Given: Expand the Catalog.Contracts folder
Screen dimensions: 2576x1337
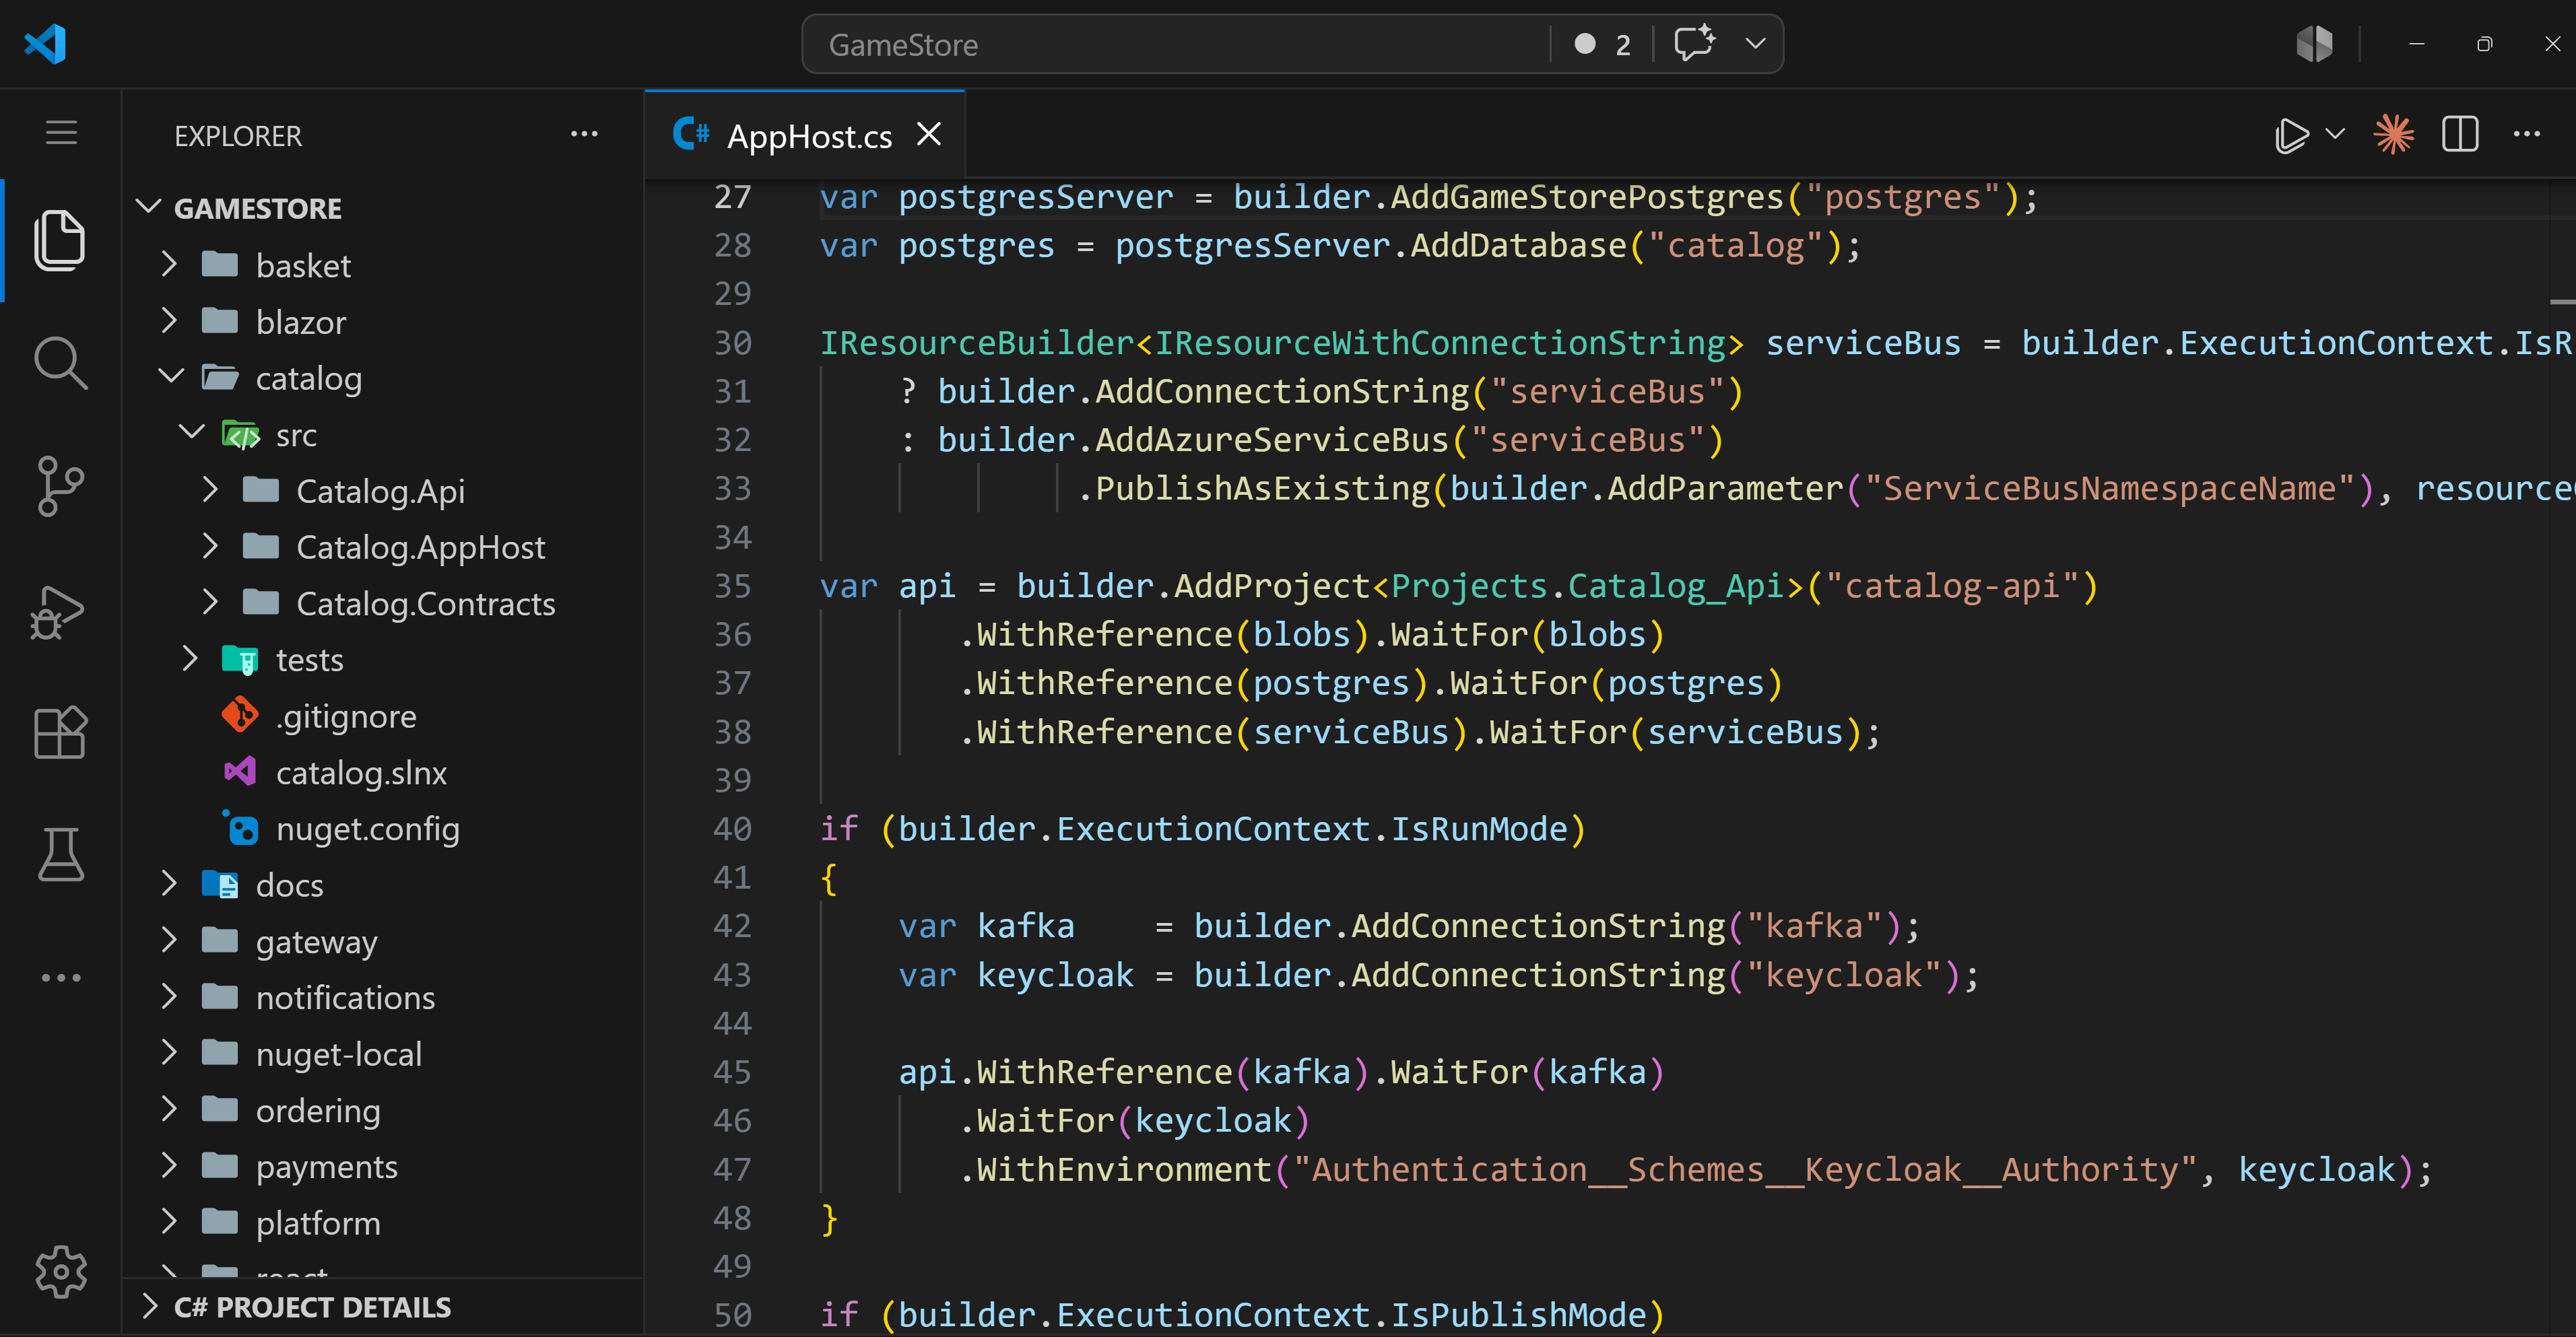Looking at the screenshot, I should point(382,603).
